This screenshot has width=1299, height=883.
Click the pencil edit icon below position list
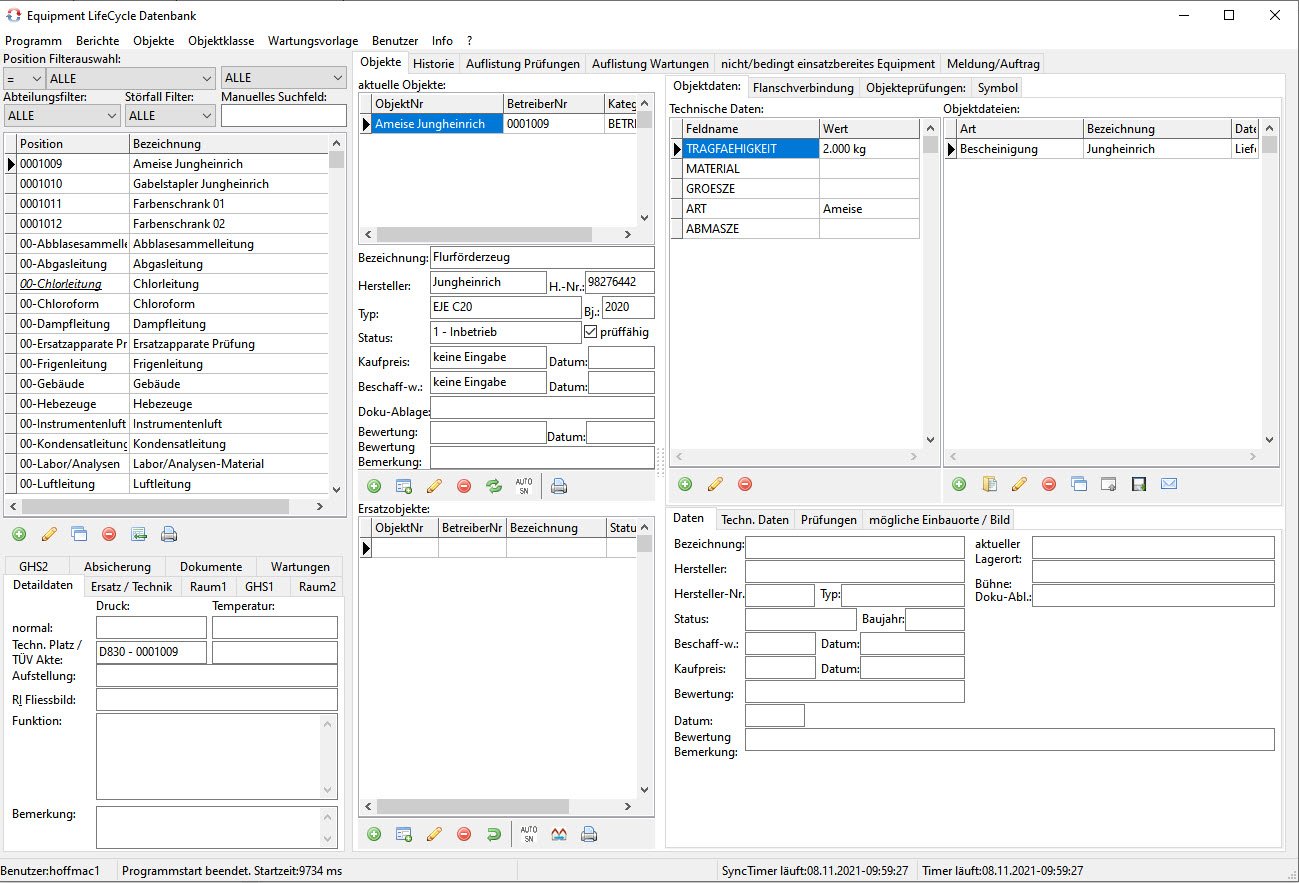[x=49, y=534]
